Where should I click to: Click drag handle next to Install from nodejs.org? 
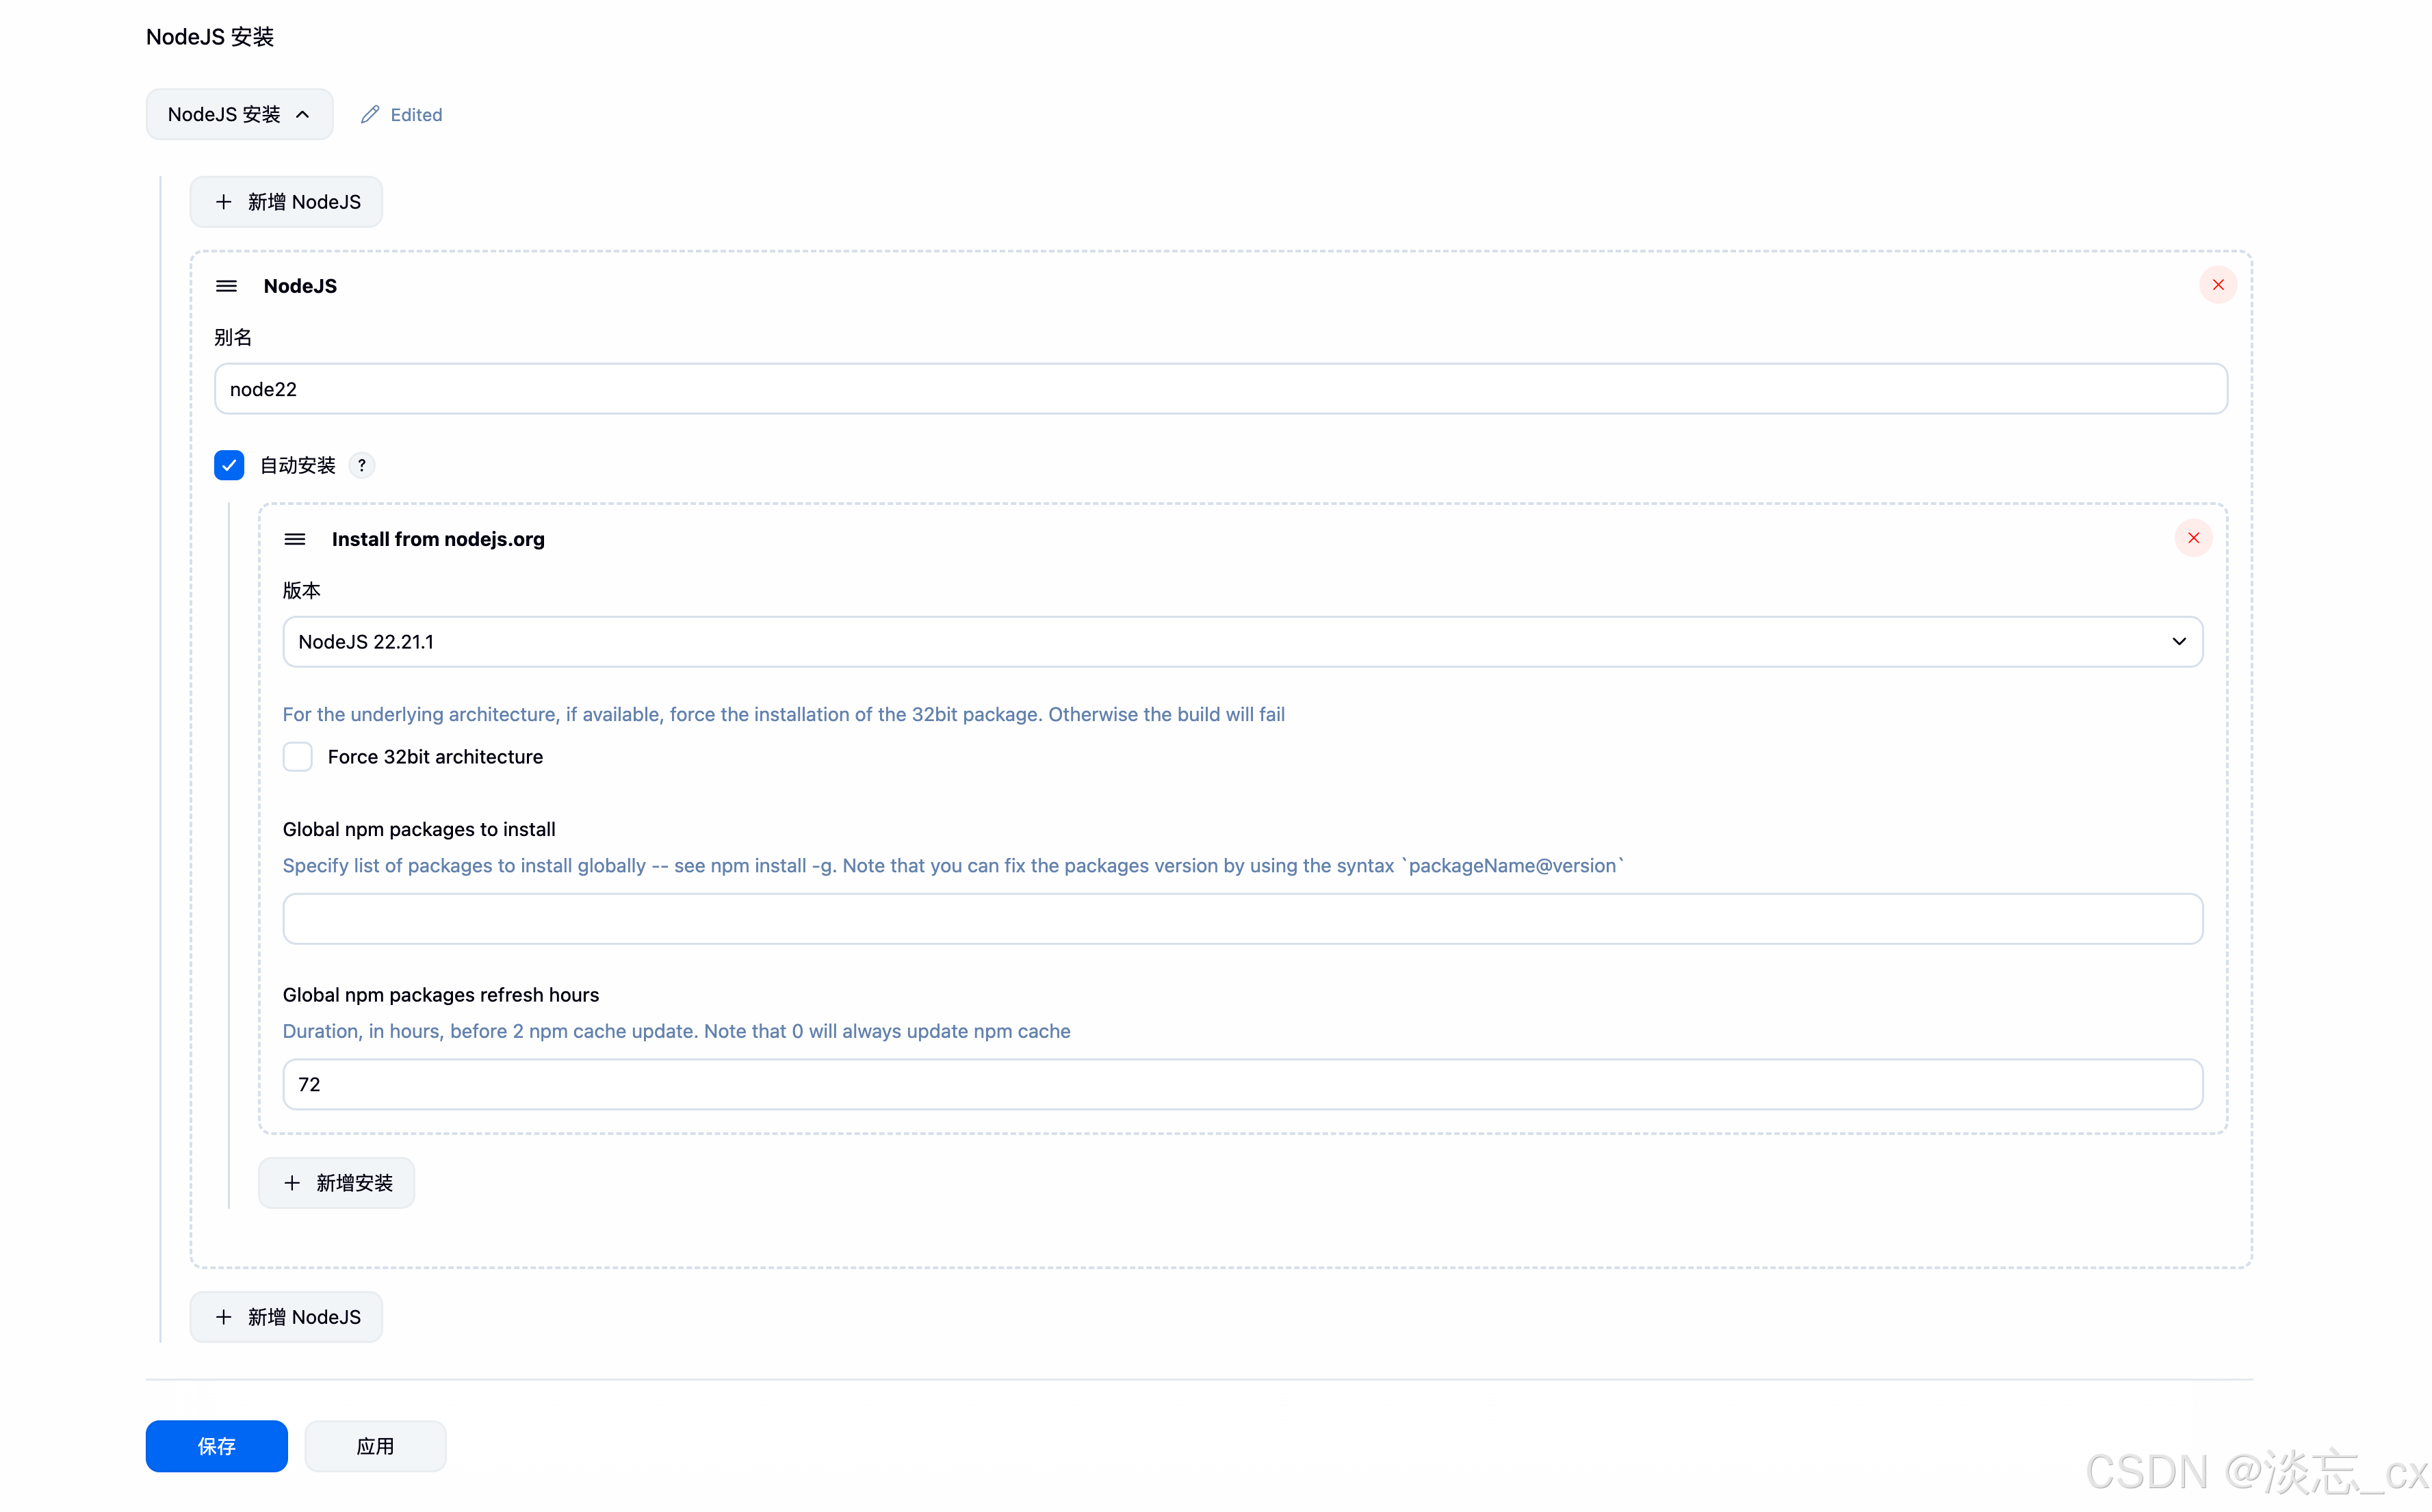click(x=294, y=539)
